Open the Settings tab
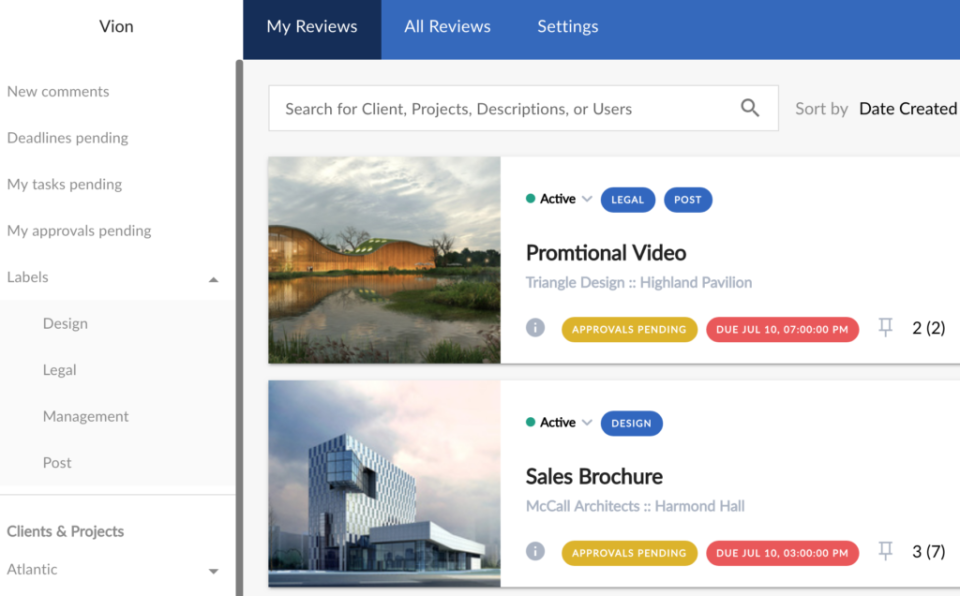The image size is (960, 596). pos(567,27)
